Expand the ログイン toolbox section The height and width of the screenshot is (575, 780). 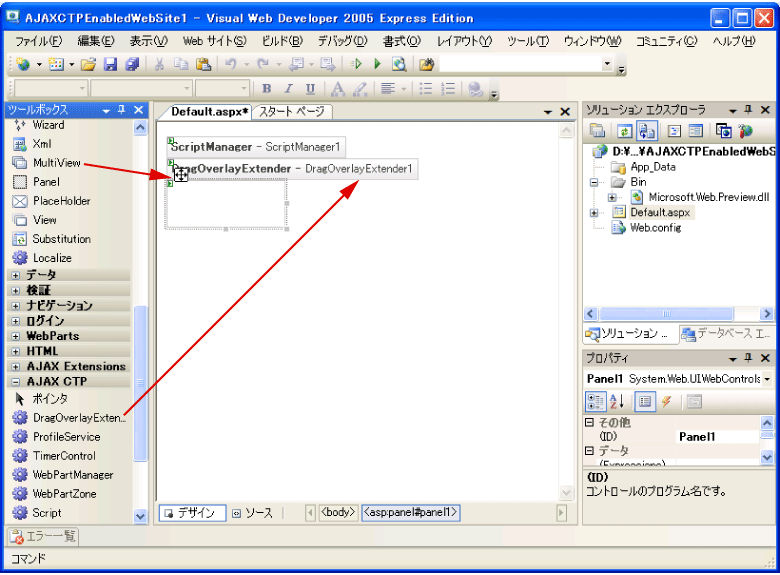point(15,321)
